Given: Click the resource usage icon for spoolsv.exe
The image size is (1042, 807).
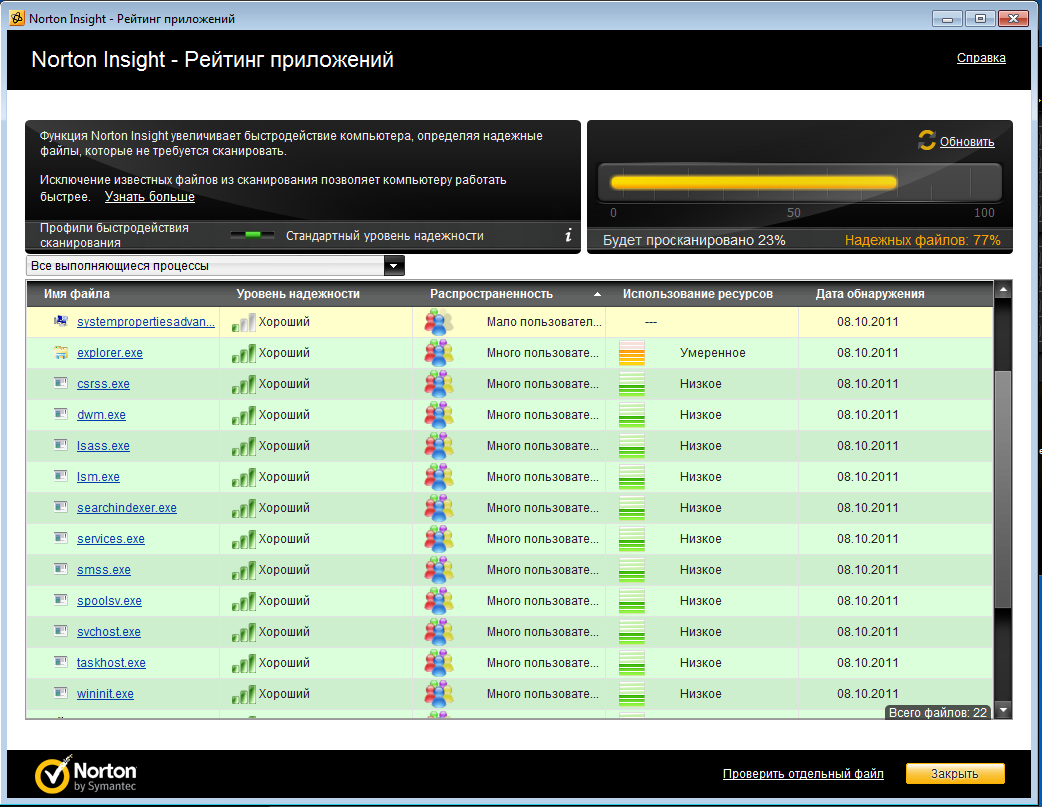Looking at the screenshot, I should click(x=631, y=601).
